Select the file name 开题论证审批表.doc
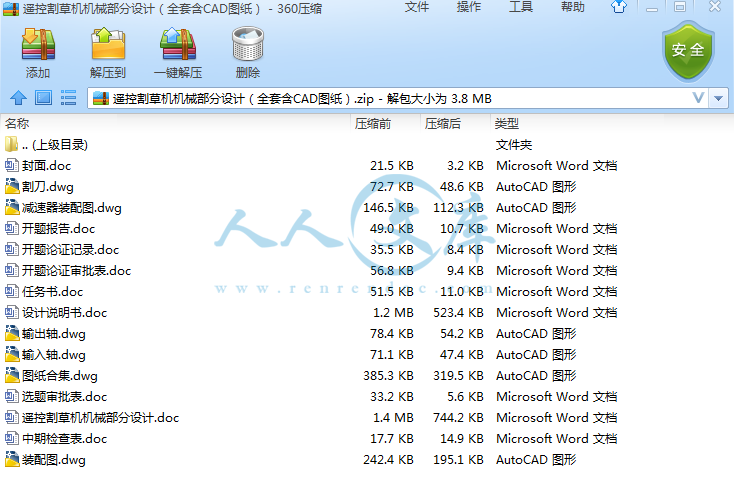The image size is (734, 490). point(76,271)
